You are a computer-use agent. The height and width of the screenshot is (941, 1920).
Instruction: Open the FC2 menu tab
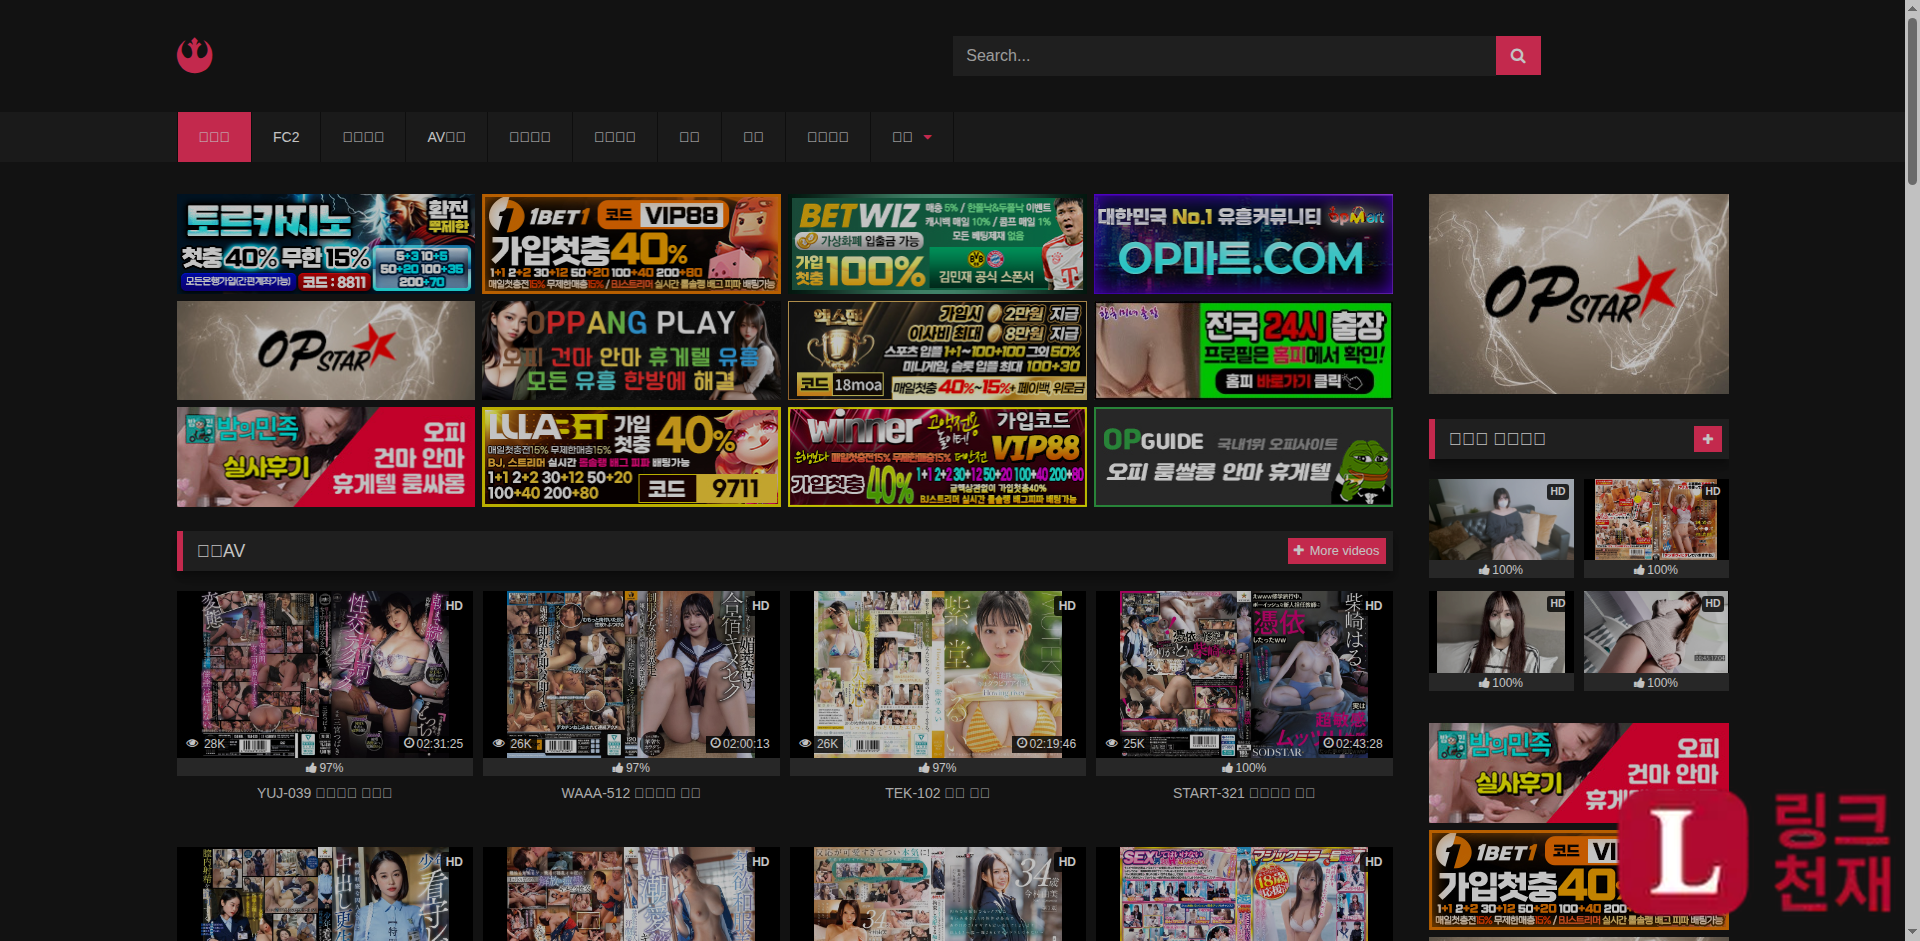286,137
